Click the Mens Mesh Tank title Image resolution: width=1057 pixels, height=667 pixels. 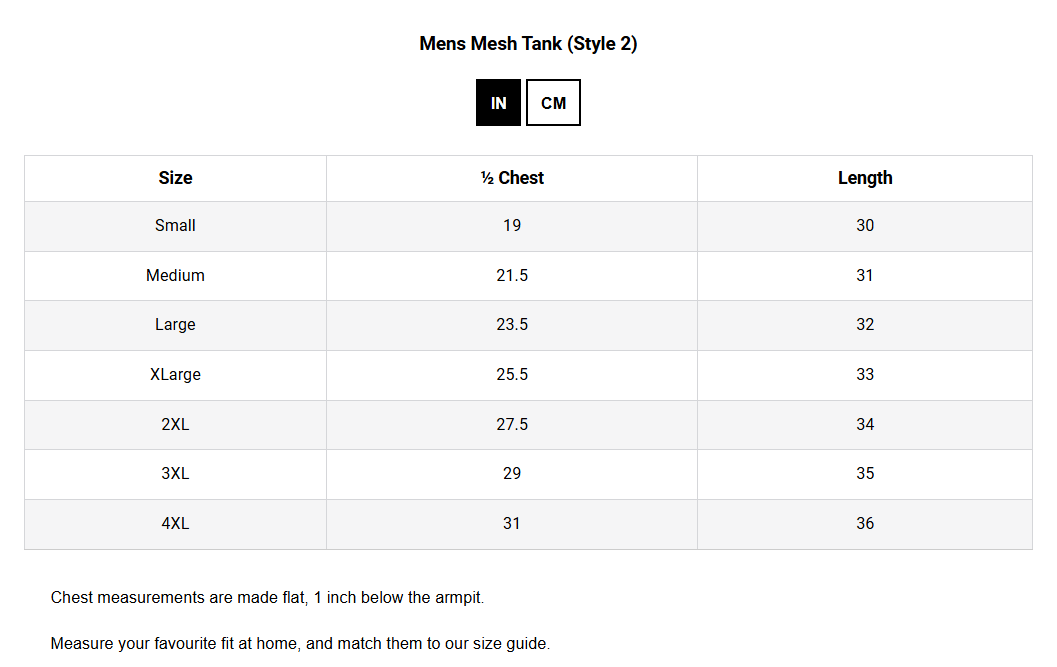coord(528,44)
